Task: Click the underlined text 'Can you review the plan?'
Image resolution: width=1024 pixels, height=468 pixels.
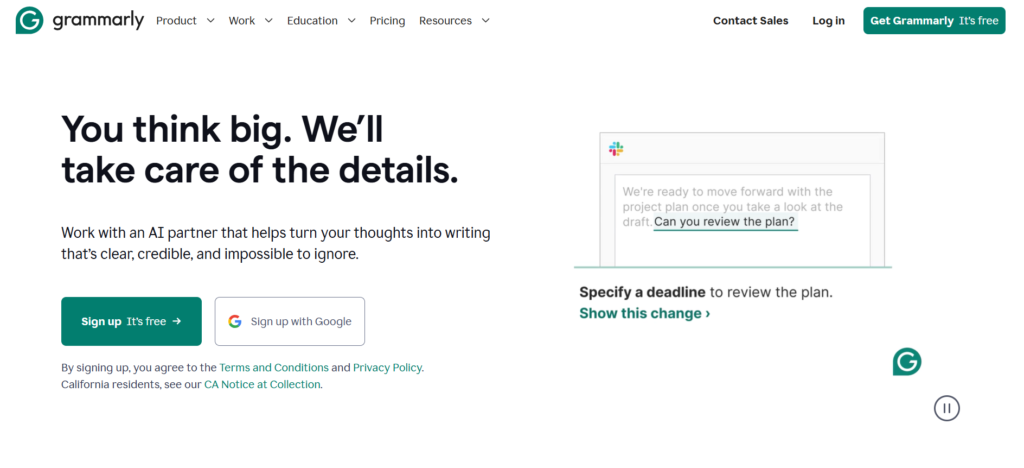Action: click(725, 222)
